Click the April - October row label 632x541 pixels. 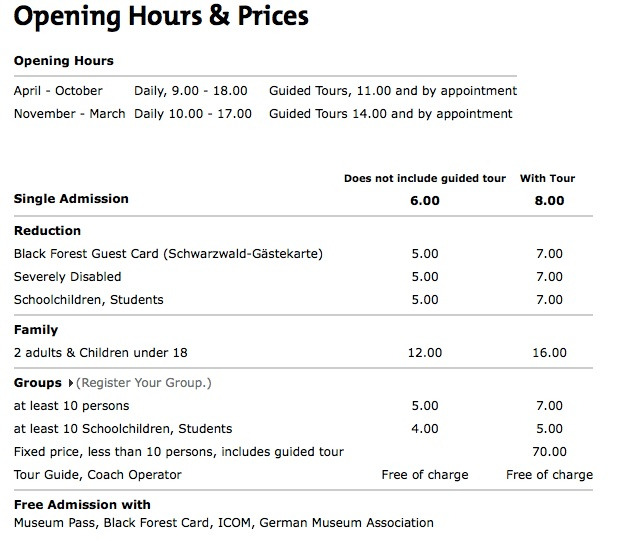point(58,91)
